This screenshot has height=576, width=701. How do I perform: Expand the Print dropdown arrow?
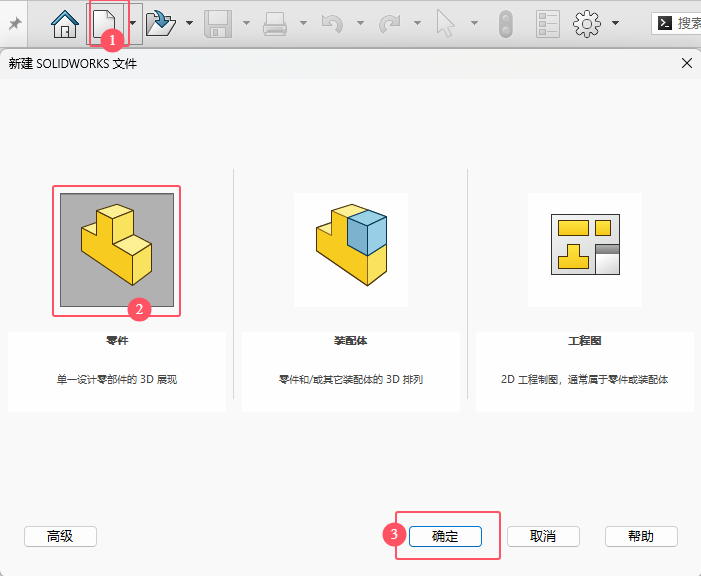tap(303, 23)
